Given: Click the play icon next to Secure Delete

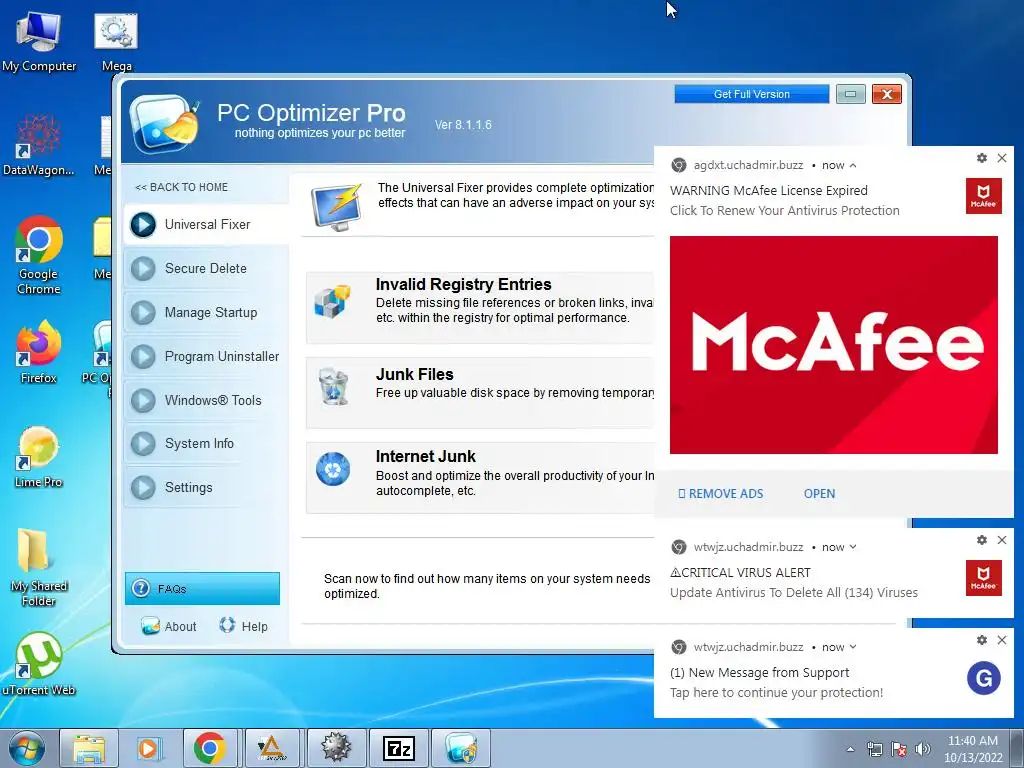Looking at the screenshot, I should click(143, 268).
